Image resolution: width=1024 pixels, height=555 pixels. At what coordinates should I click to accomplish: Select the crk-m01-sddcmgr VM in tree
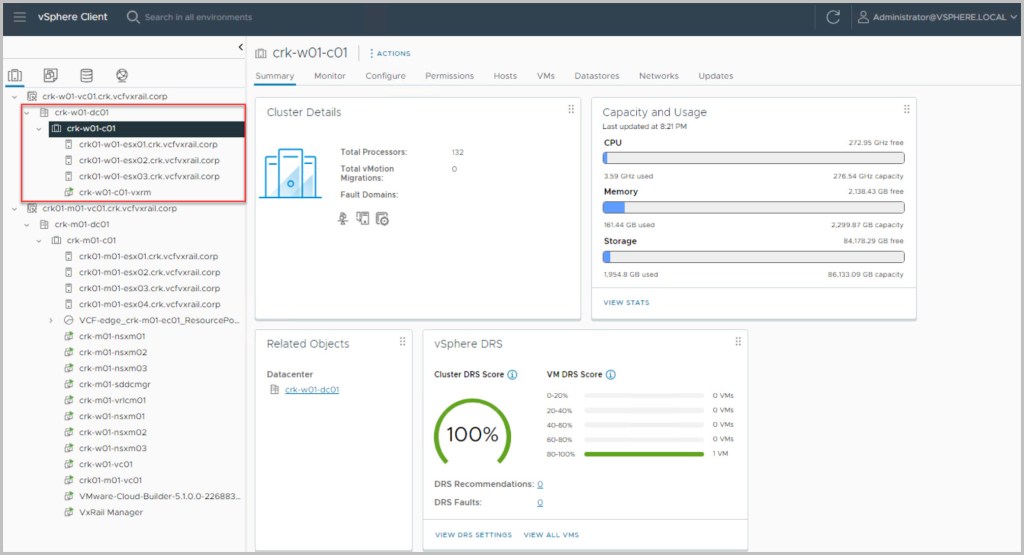(x=112, y=384)
